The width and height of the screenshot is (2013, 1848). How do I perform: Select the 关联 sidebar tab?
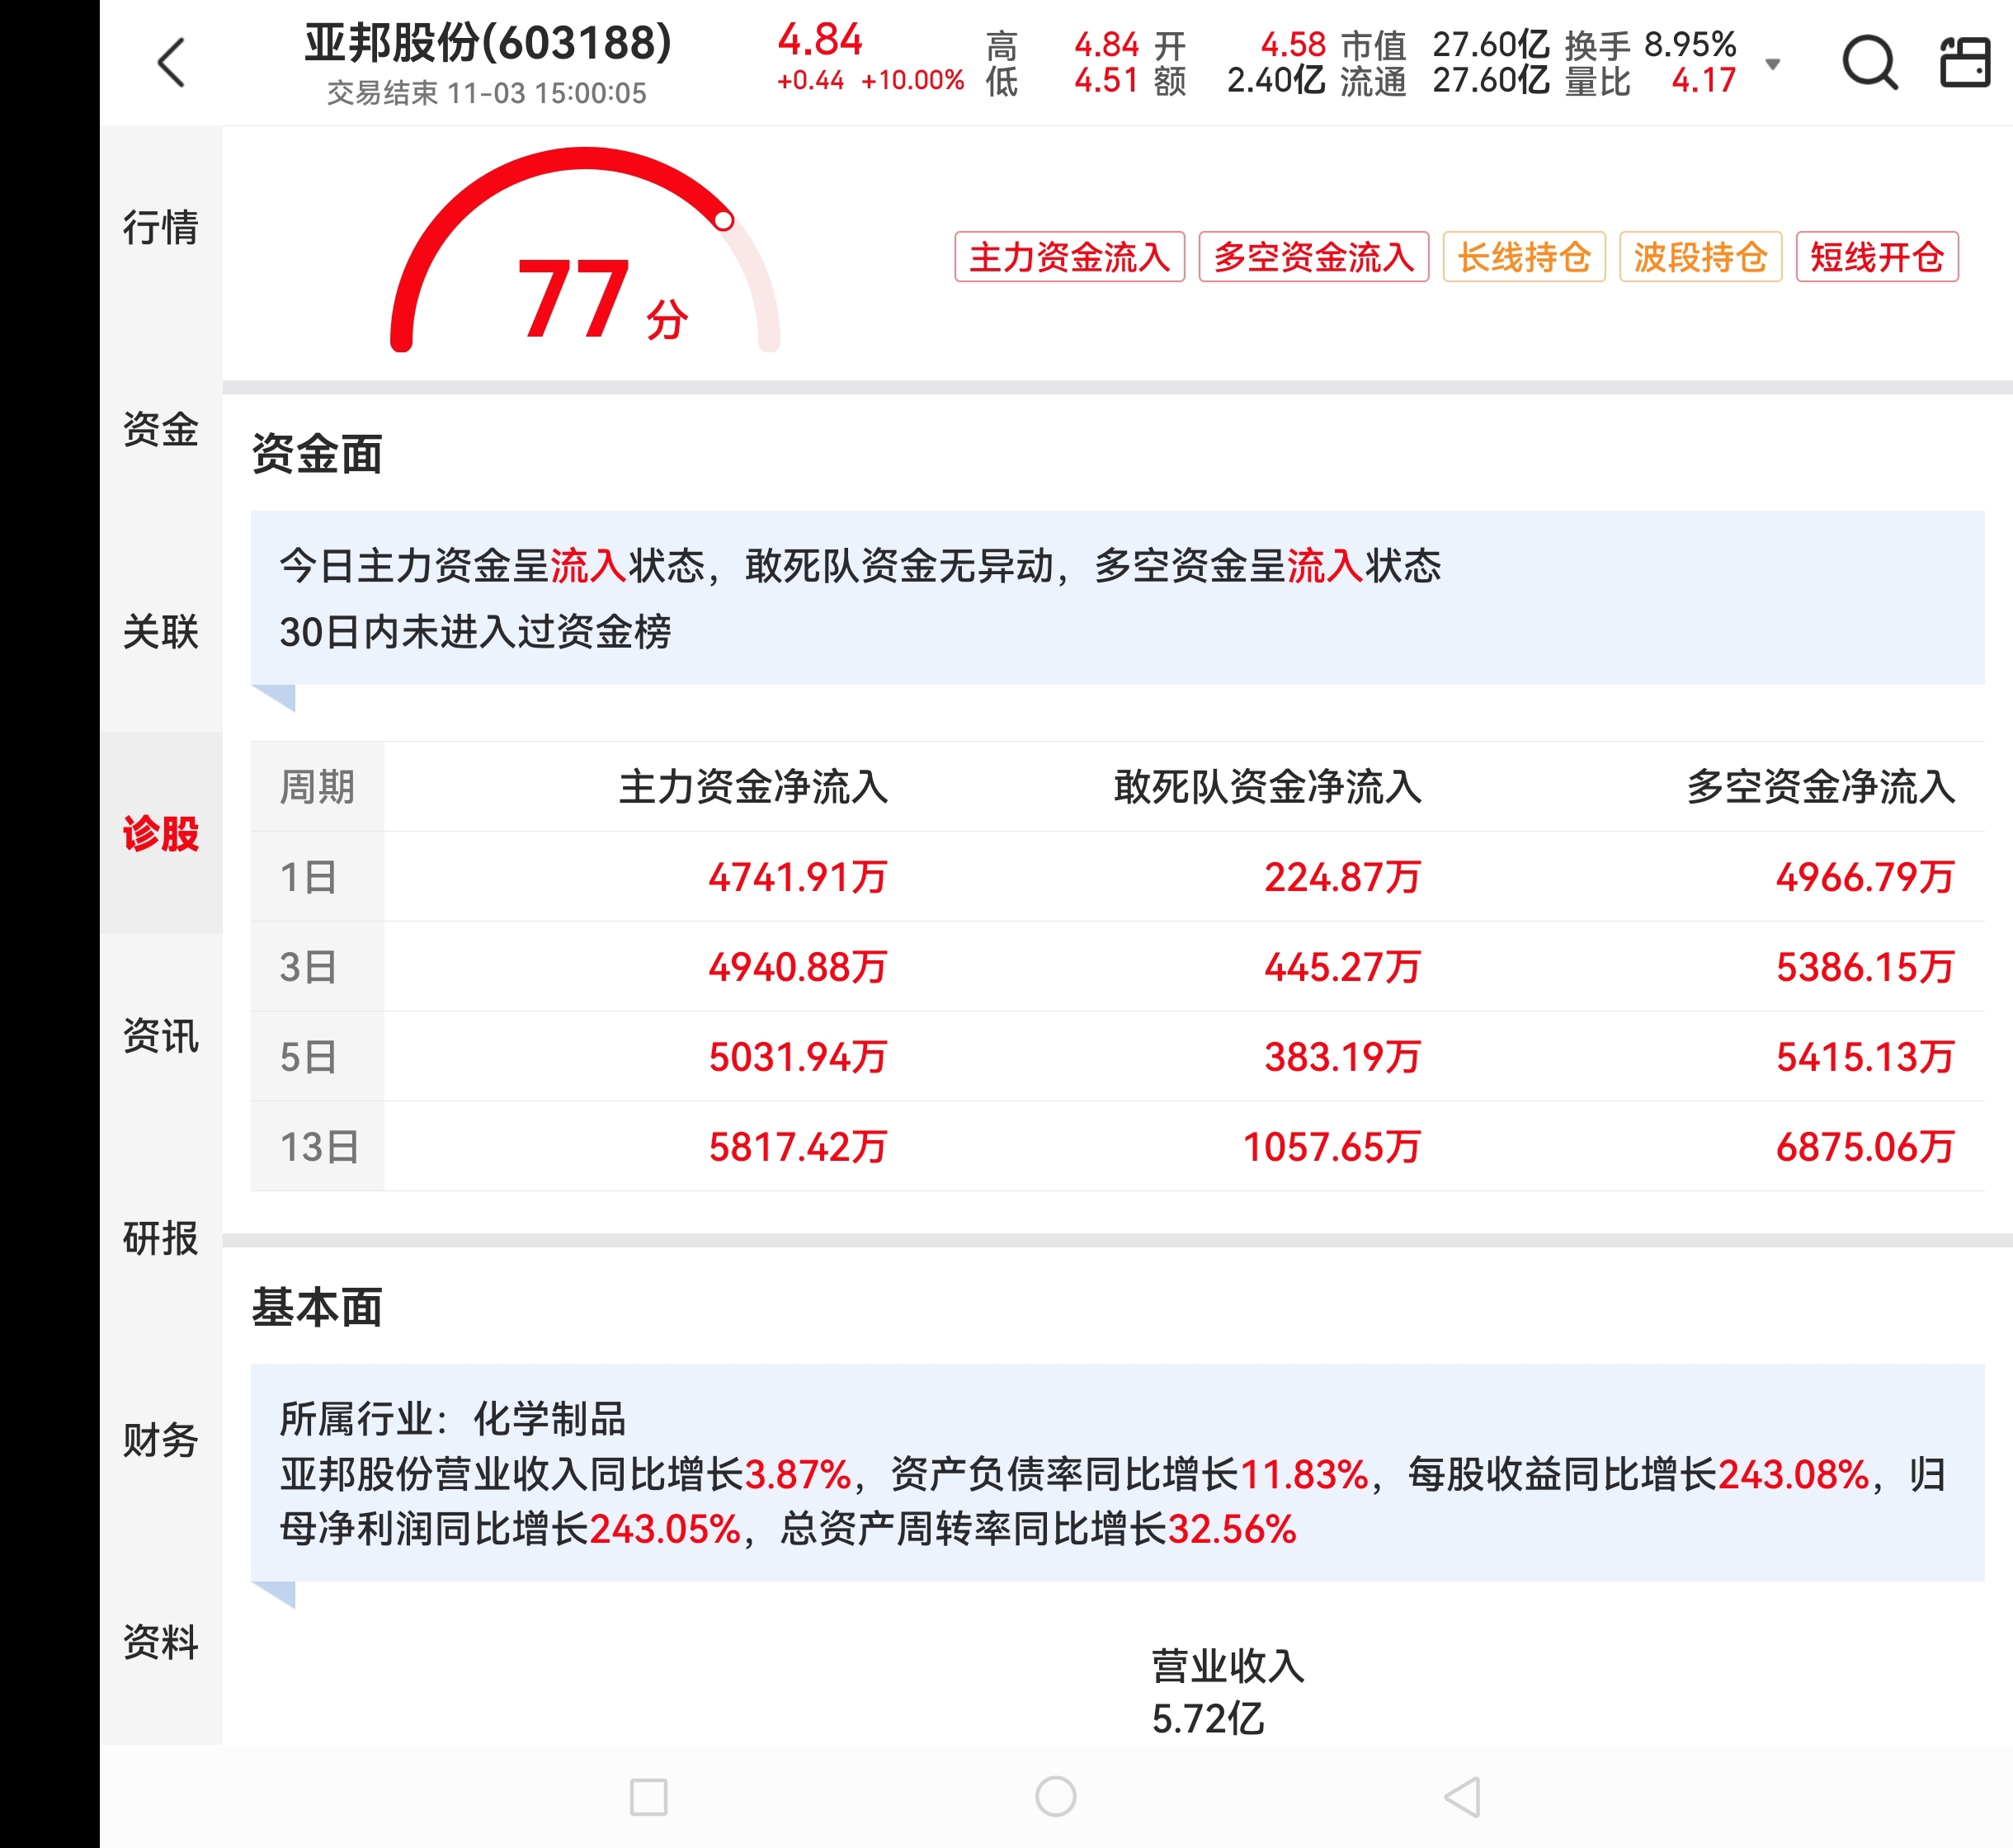(x=161, y=631)
